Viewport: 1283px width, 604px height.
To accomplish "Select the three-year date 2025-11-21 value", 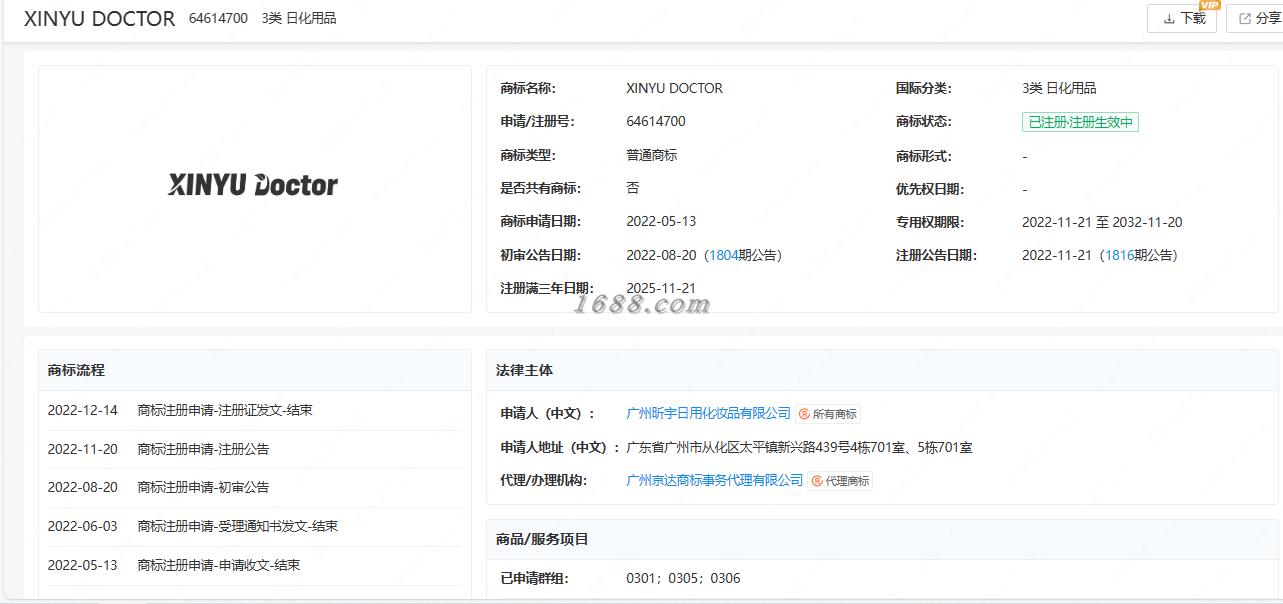I will pos(661,288).
